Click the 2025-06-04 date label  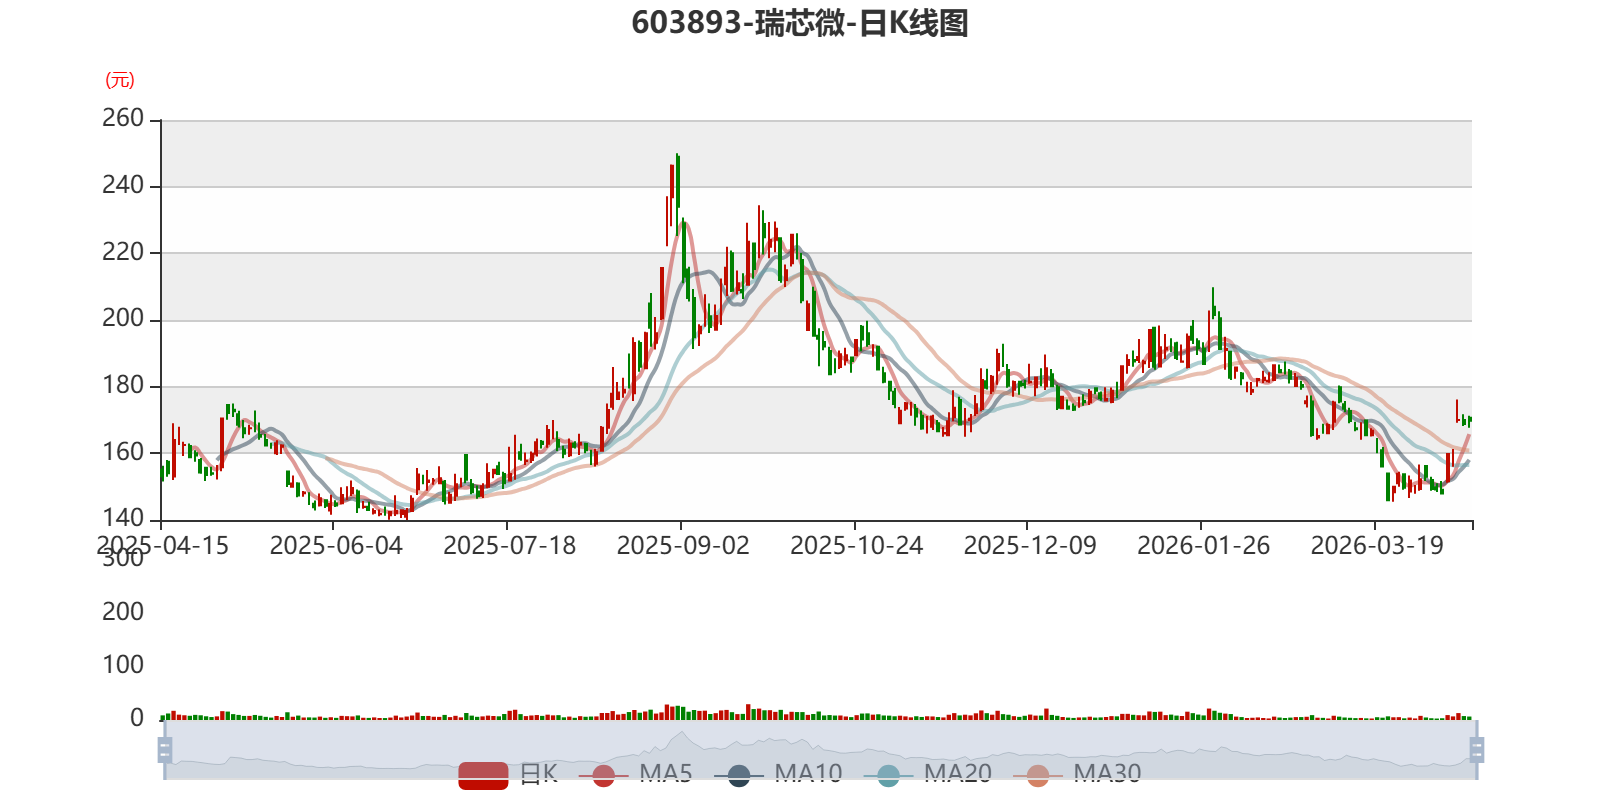pos(336,546)
